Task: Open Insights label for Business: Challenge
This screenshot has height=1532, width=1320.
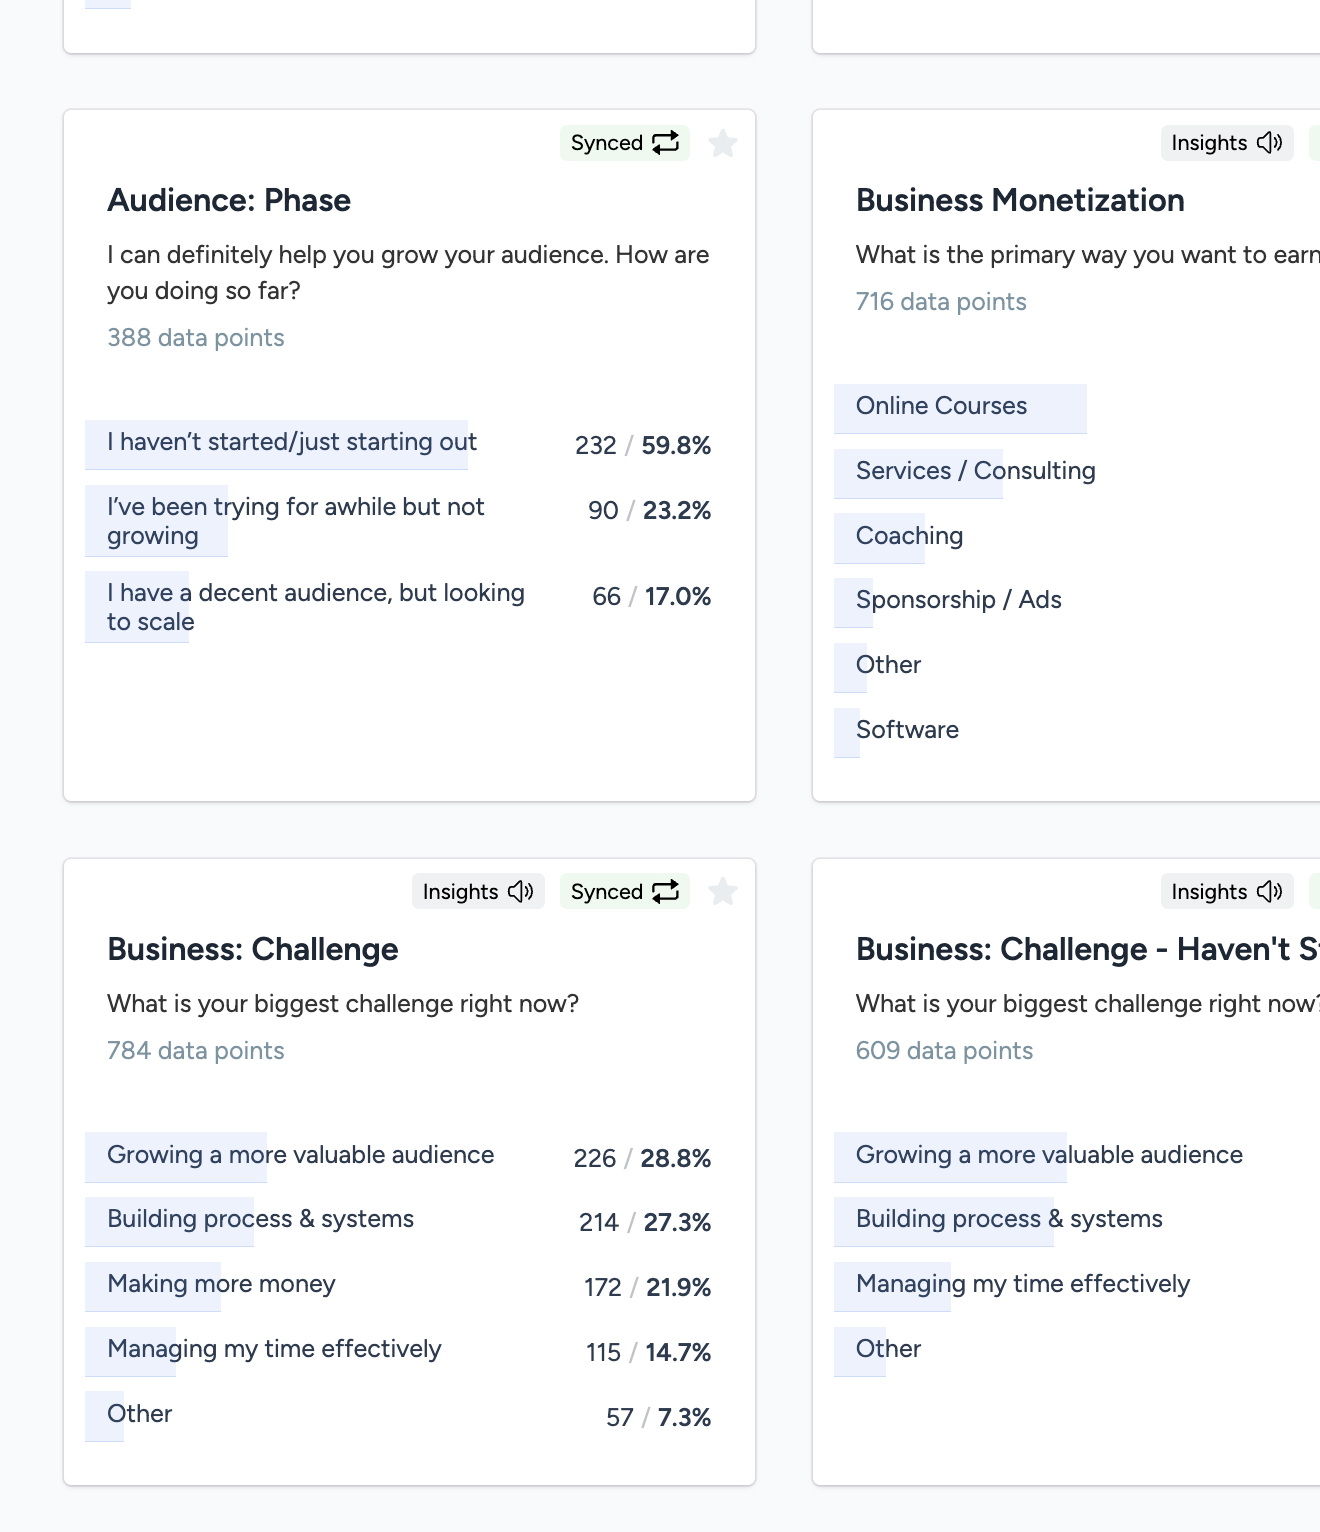Action: pos(460,892)
